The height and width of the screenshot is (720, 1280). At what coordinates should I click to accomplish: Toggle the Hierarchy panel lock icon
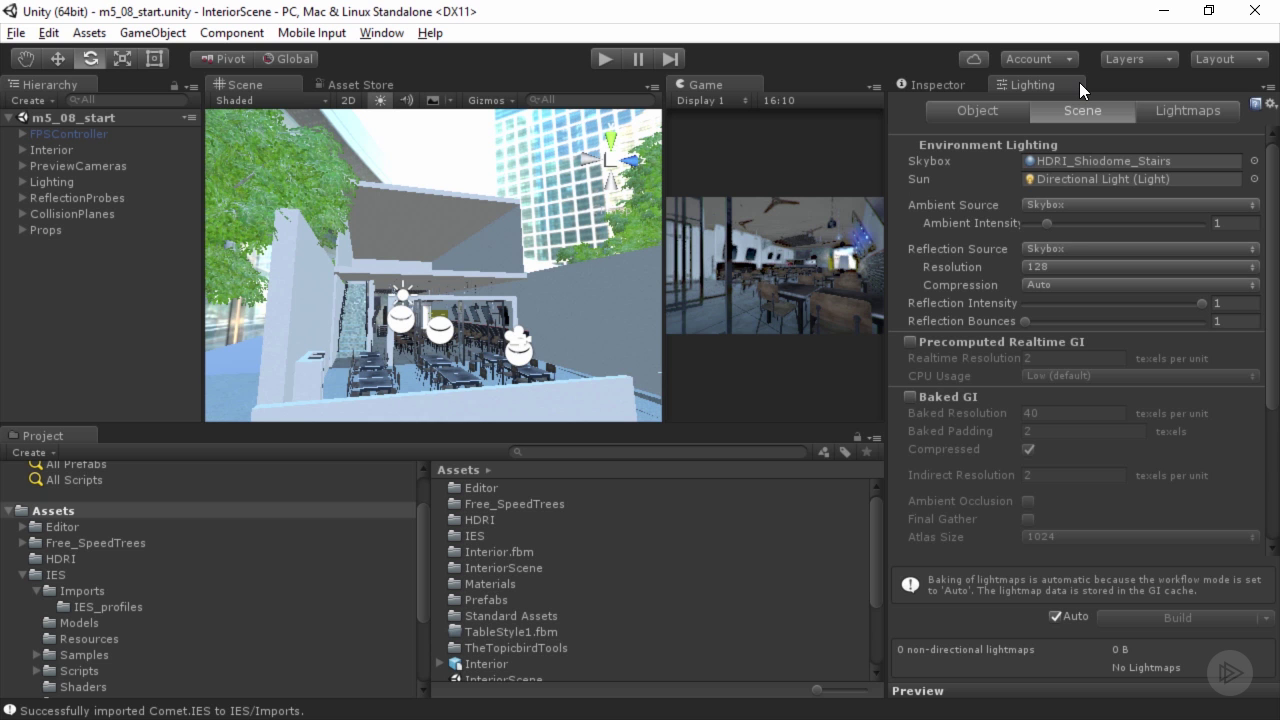click(x=174, y=86)
